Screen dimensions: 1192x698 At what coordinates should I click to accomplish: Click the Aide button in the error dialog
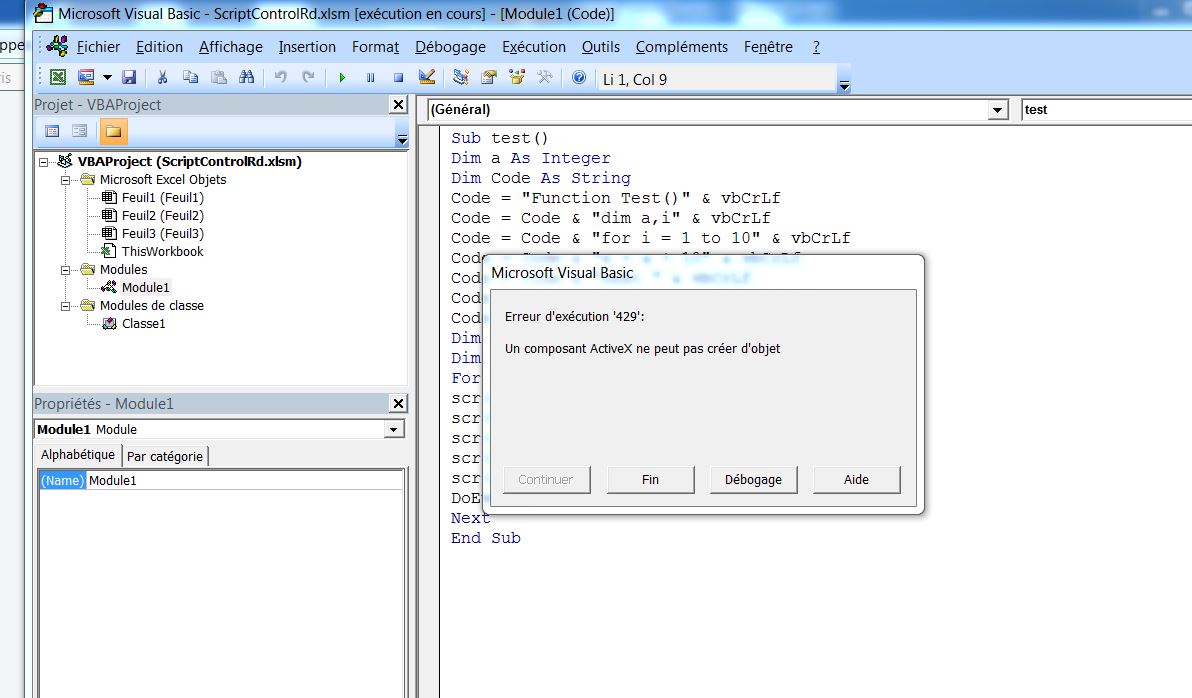coord(856,480)
